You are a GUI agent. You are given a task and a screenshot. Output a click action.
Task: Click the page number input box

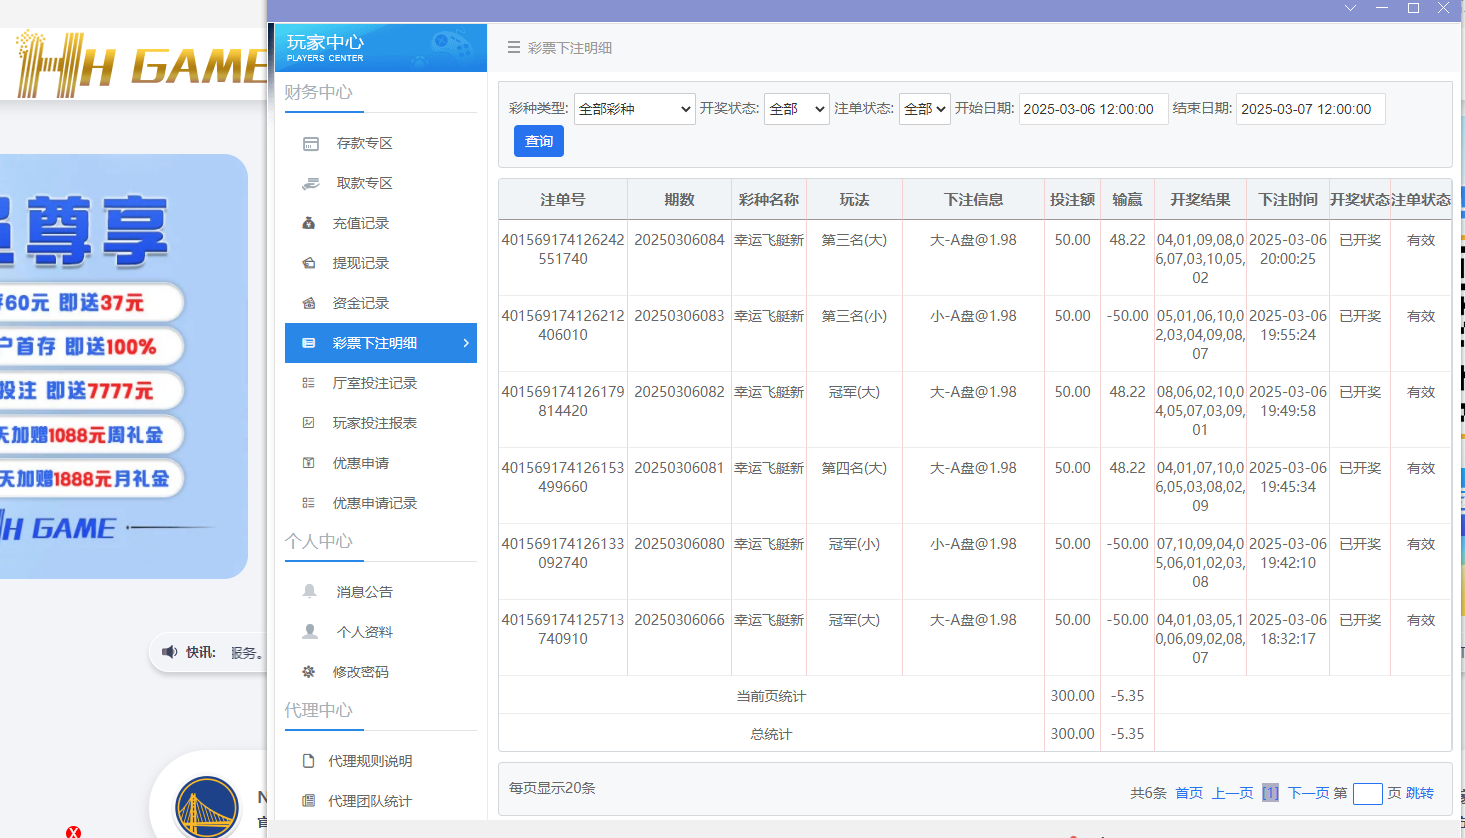click(x=1367, y=794)
